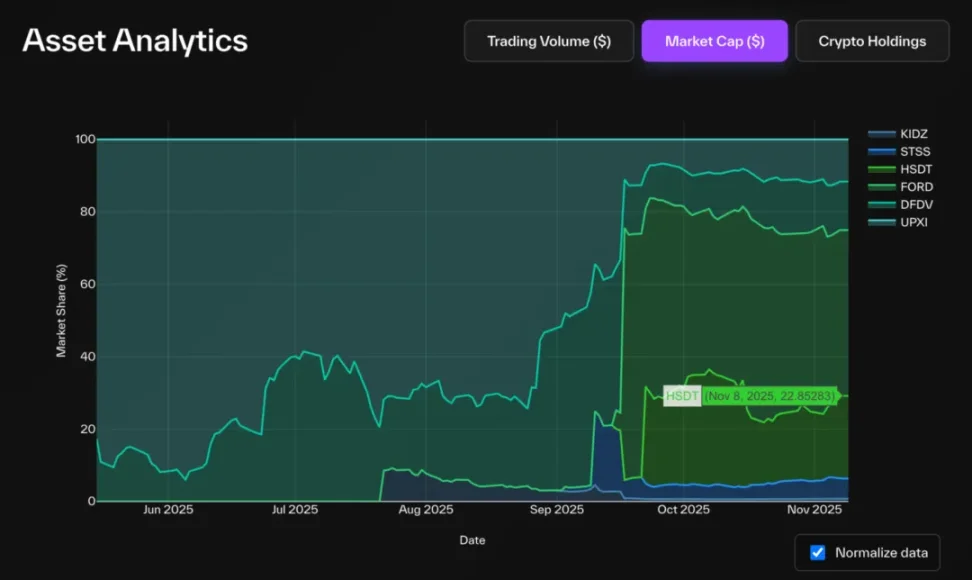
Task: Click the HSDT tooltip label on chart
Action: [682, 396]
